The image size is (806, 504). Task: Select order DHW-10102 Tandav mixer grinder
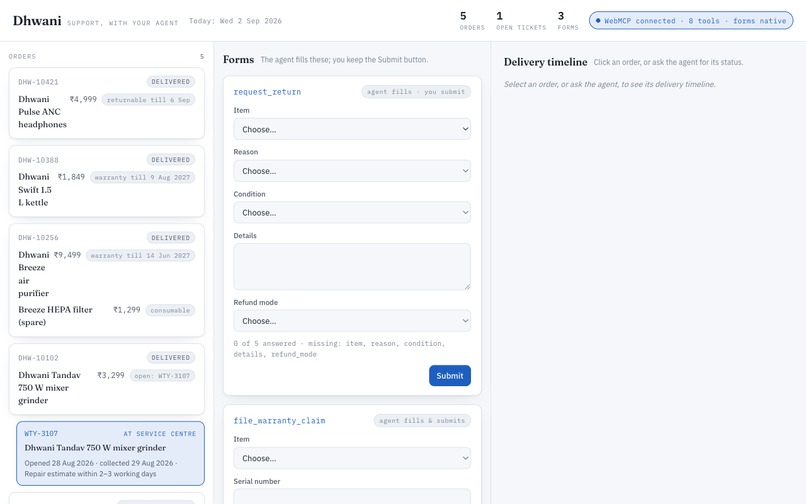106,379
